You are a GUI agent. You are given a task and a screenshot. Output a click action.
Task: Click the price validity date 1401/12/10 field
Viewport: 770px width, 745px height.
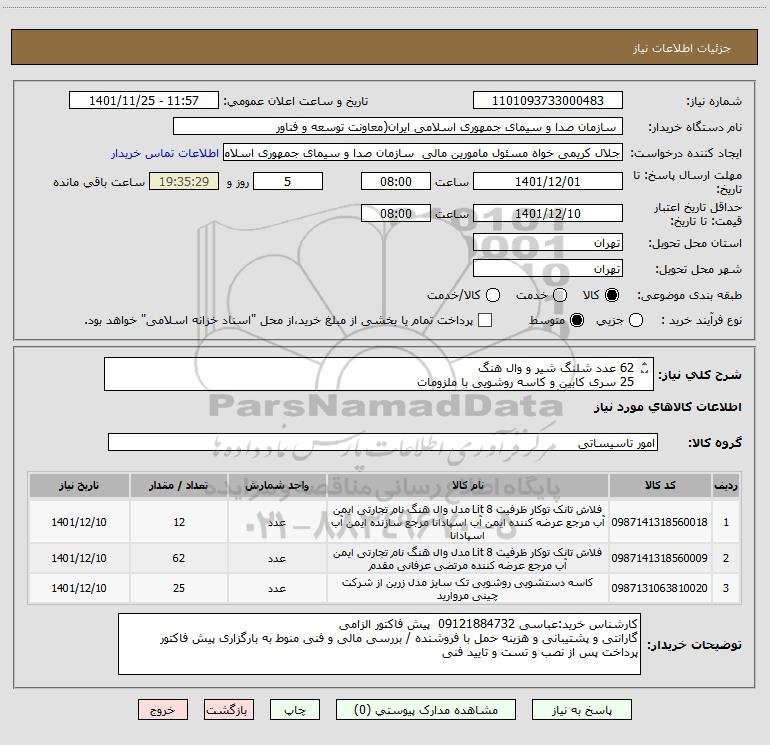pyautogui.click(x=548, y=213)
